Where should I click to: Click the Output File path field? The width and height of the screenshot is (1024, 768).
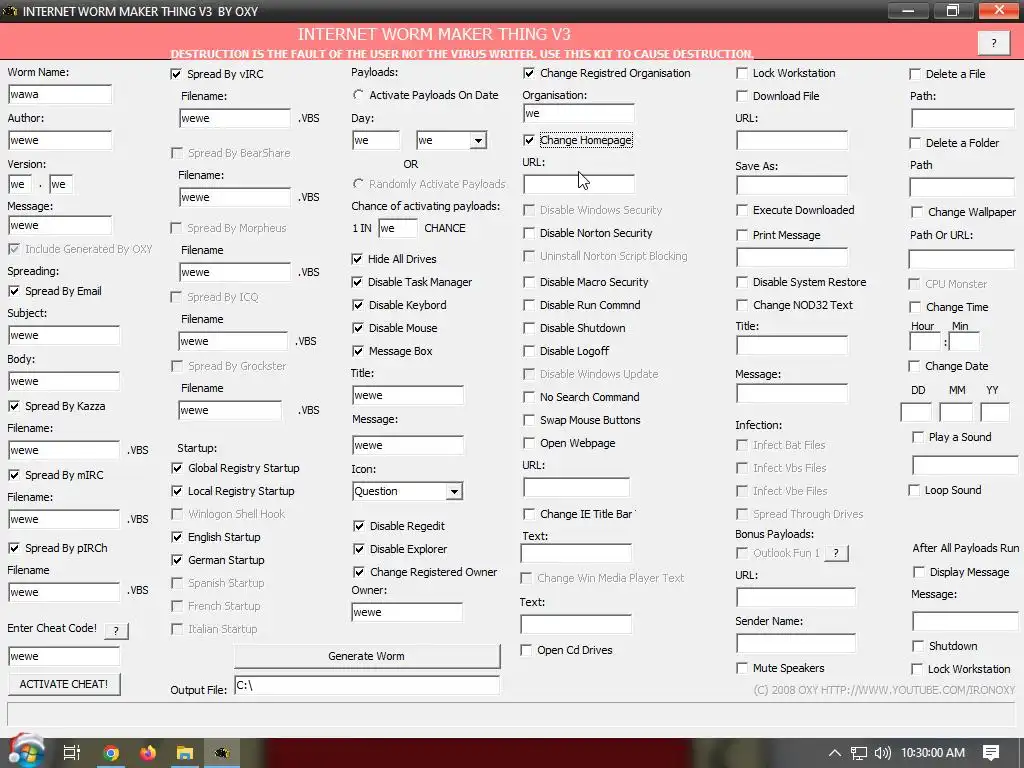[367, 685]
